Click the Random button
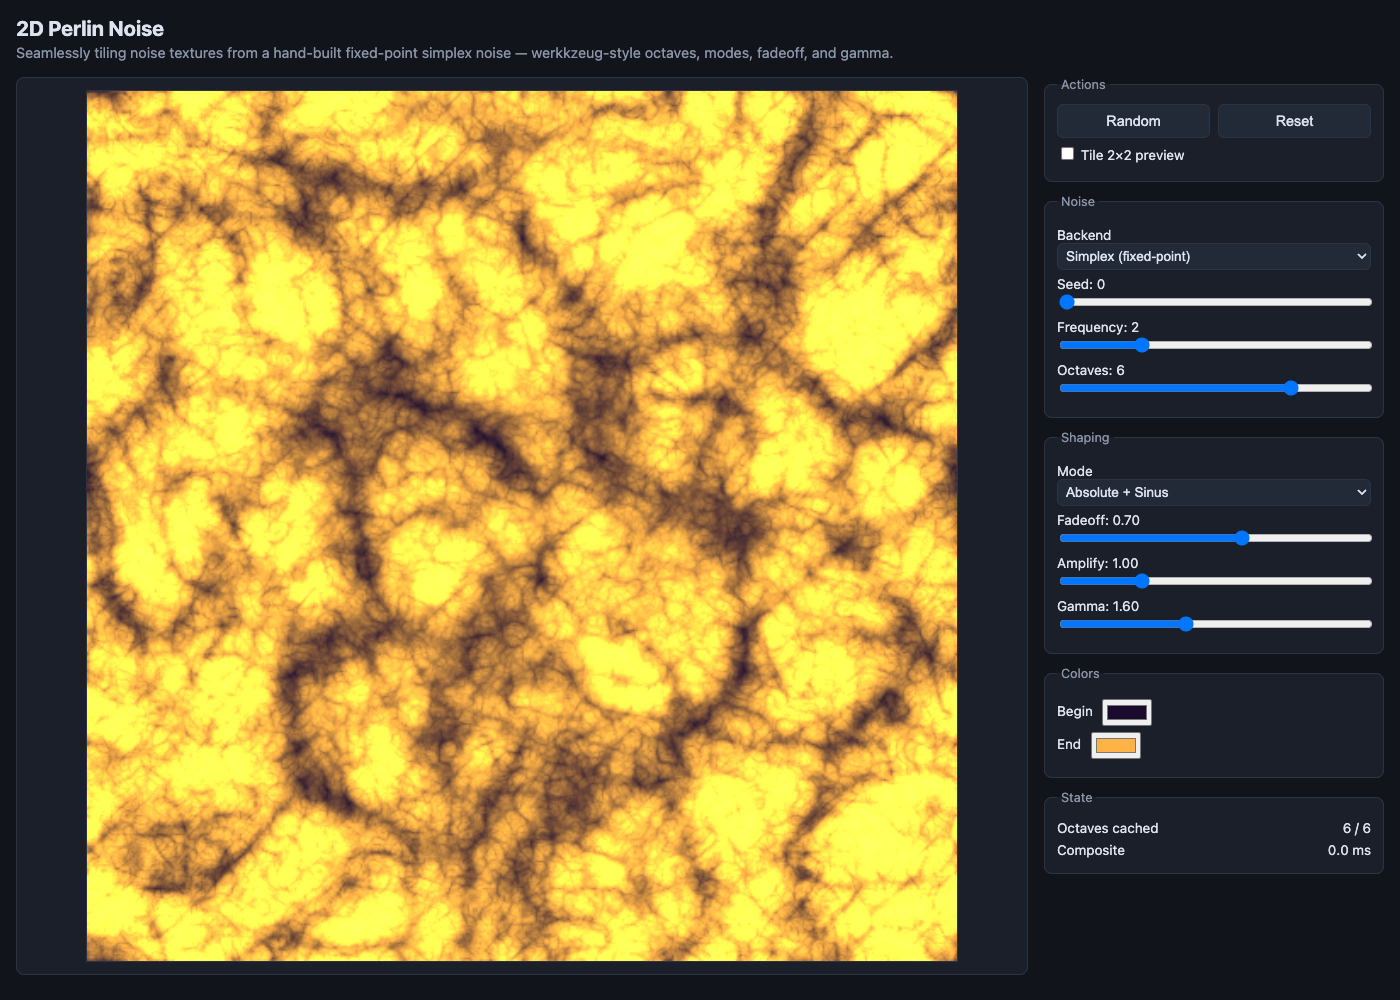1400x1000 pixels. point(1133,121)
